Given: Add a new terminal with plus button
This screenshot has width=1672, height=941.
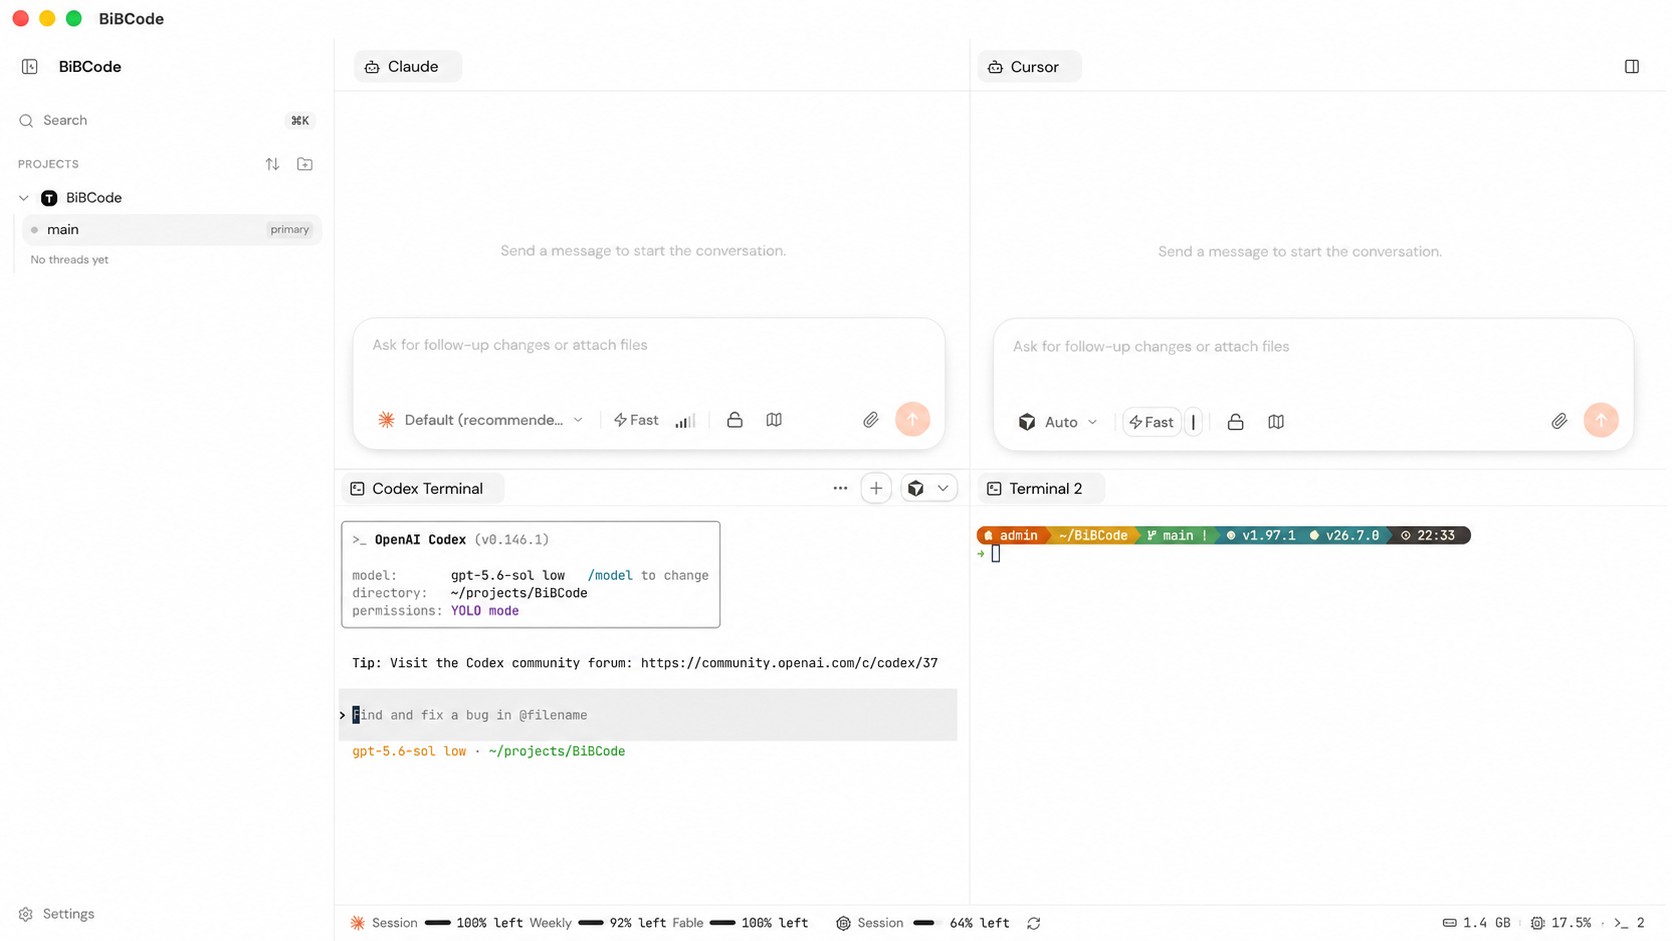Looking at the screenshot, I should [876, 489].
